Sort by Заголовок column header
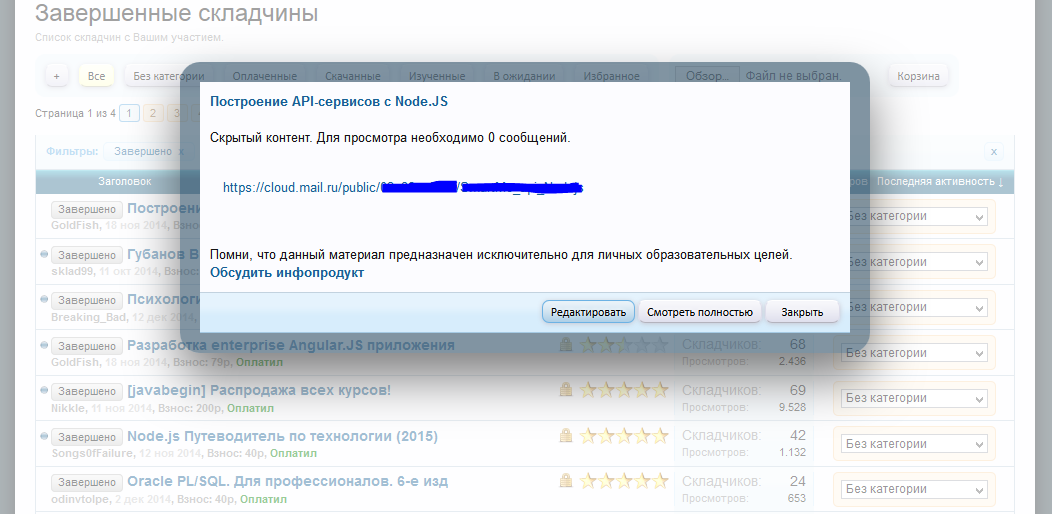The image size is (1052, 514). tap(125, 181)
